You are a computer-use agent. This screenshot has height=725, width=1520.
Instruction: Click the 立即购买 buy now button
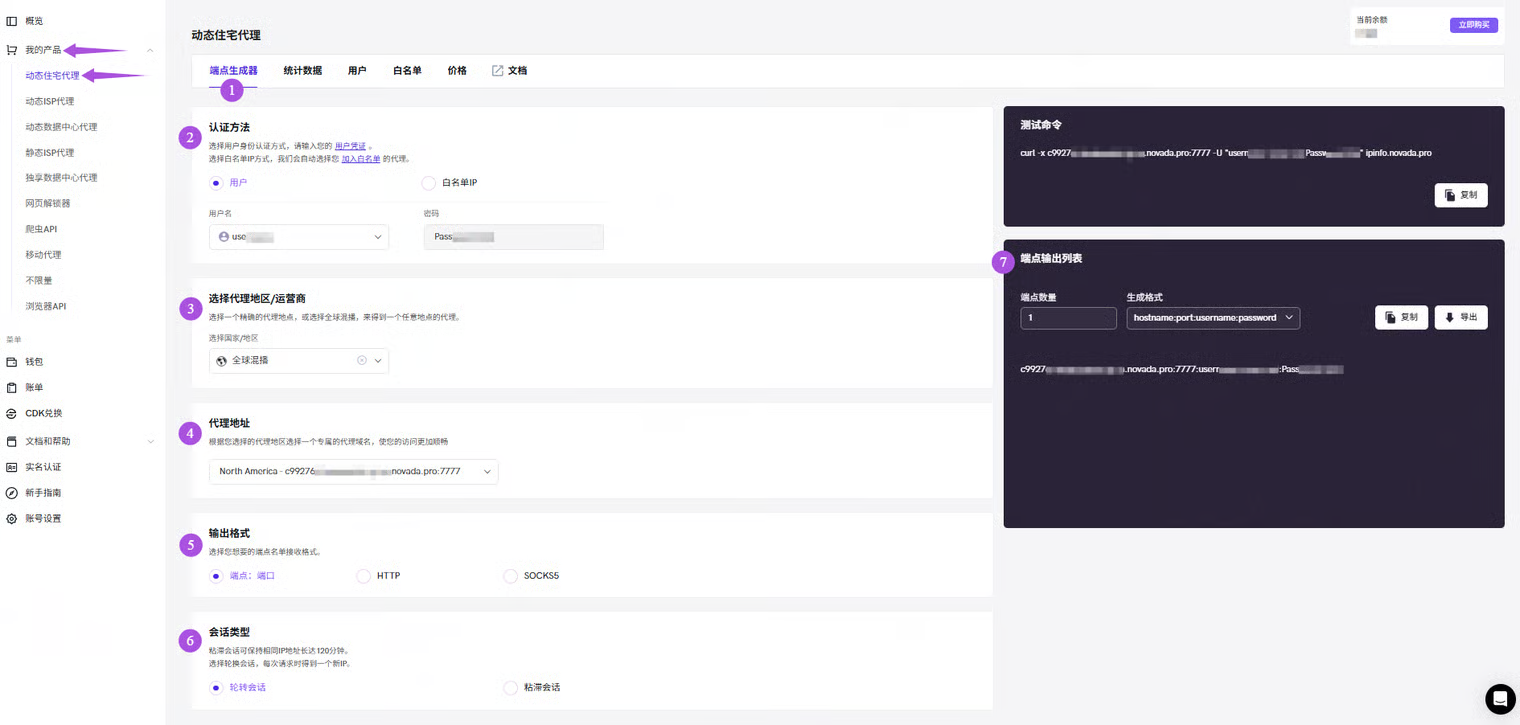[x=1473, y=25]
